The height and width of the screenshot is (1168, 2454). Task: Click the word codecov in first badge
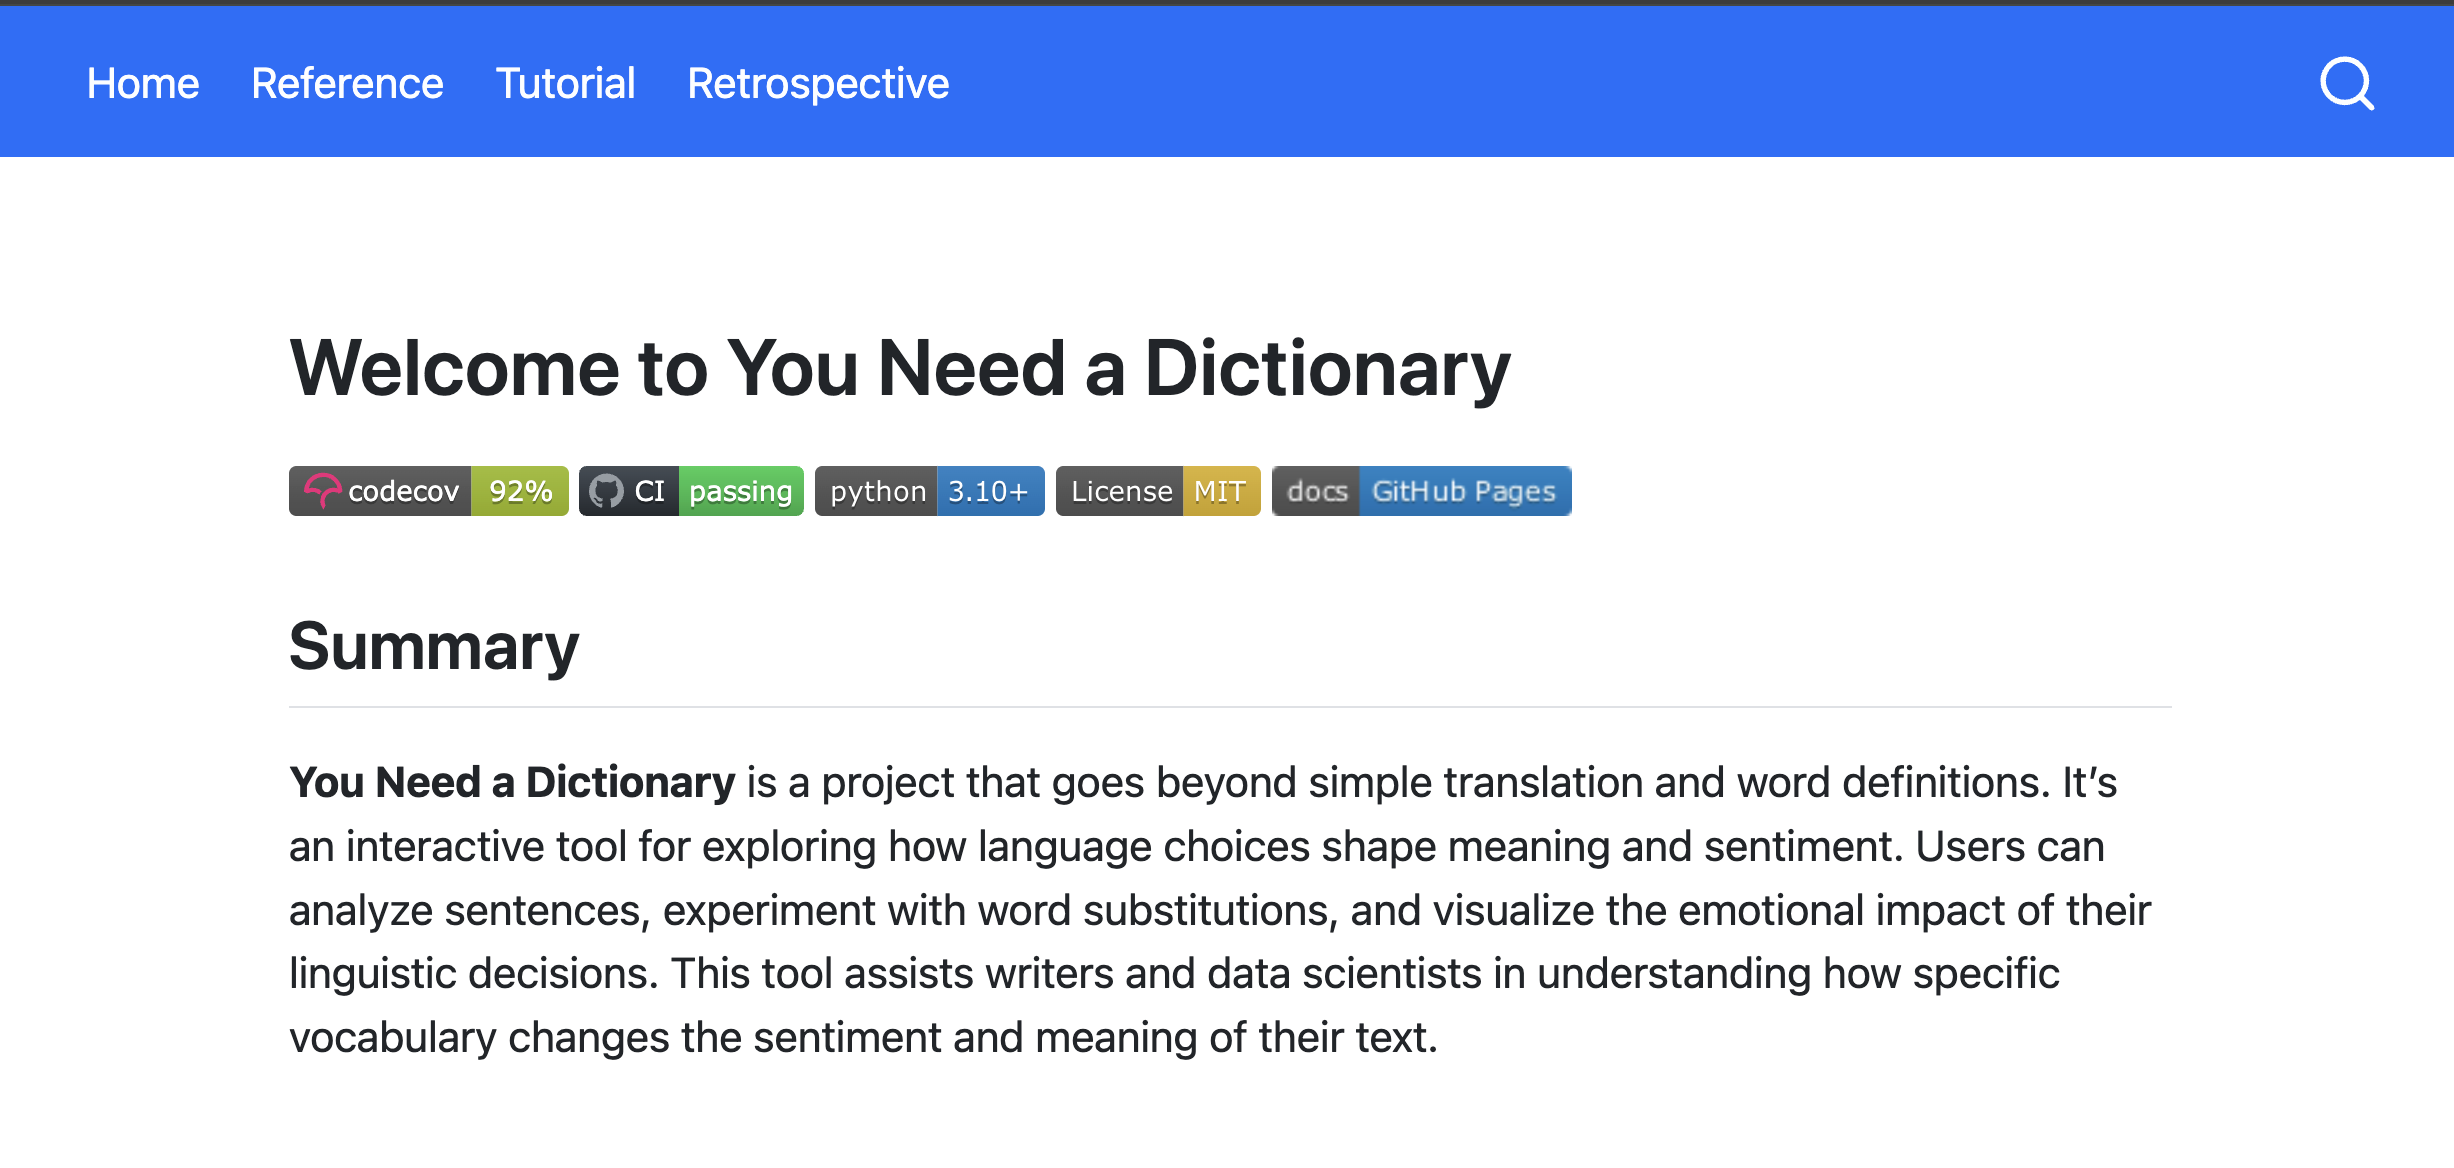[x=403, y=491]
